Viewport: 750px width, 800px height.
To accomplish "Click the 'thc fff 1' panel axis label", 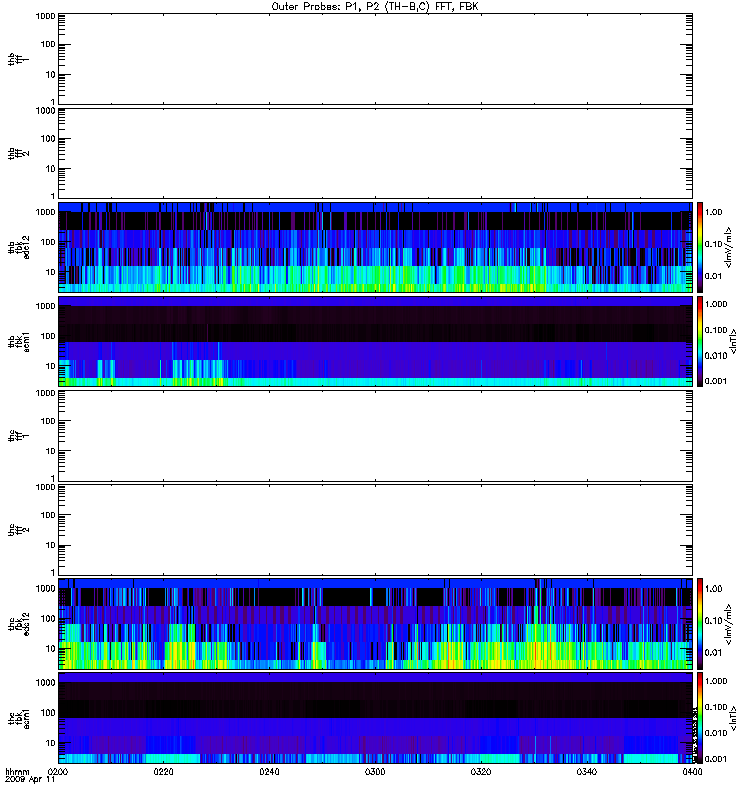I will pos(19,436).
